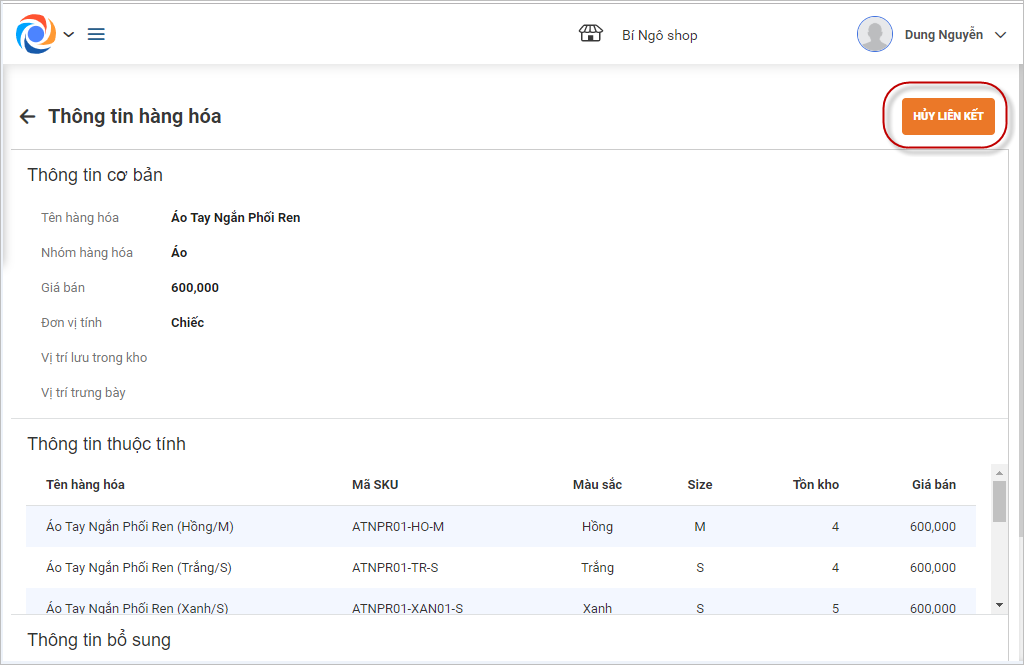Viewport: 1024px width, 665px height.
Task: Click the app logo icon
Action: pos(36,34)
